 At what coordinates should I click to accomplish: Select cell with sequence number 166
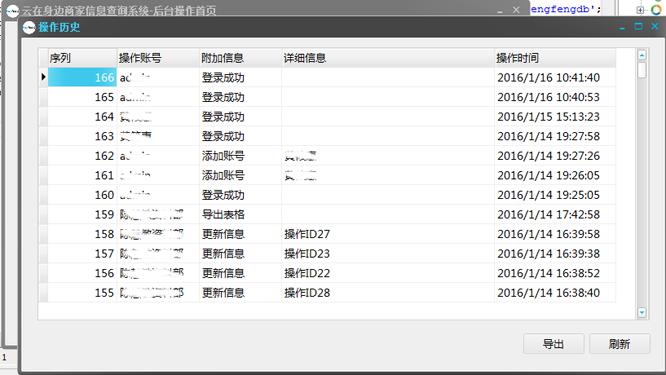tap(82, 78)
